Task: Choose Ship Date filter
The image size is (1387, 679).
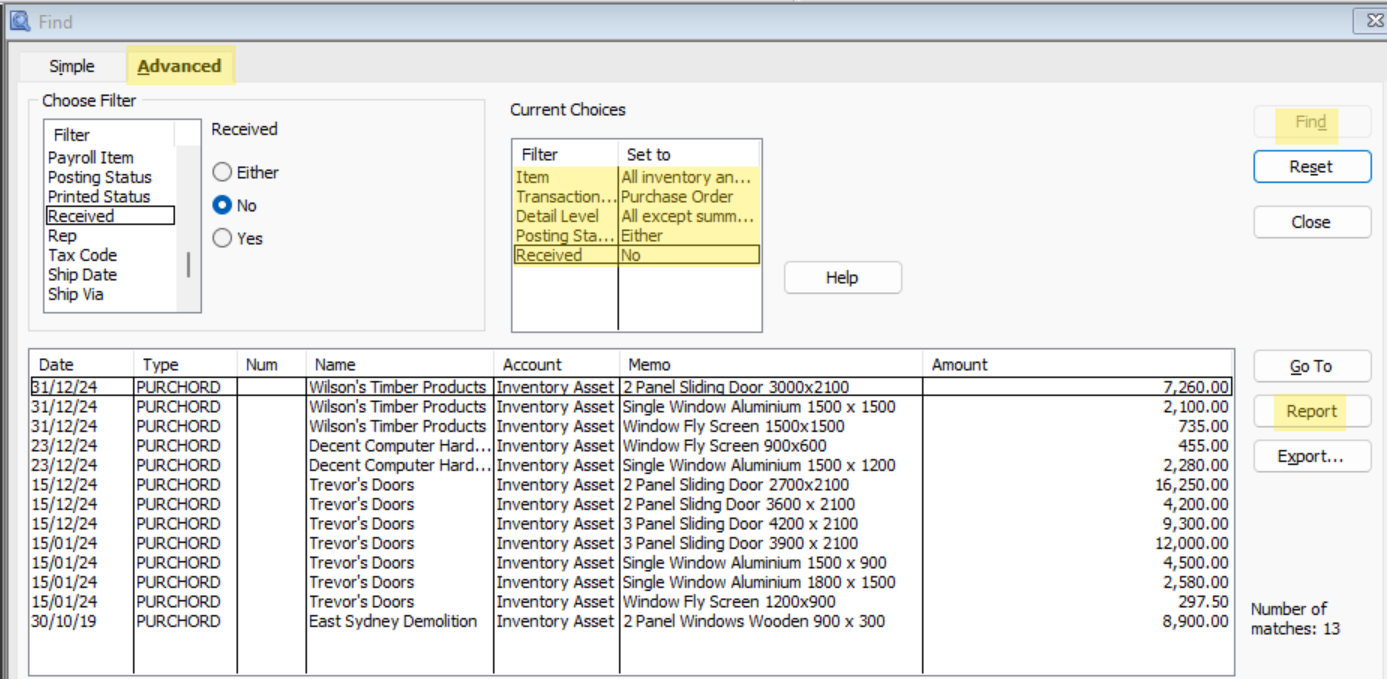Action: pos(82,275)
